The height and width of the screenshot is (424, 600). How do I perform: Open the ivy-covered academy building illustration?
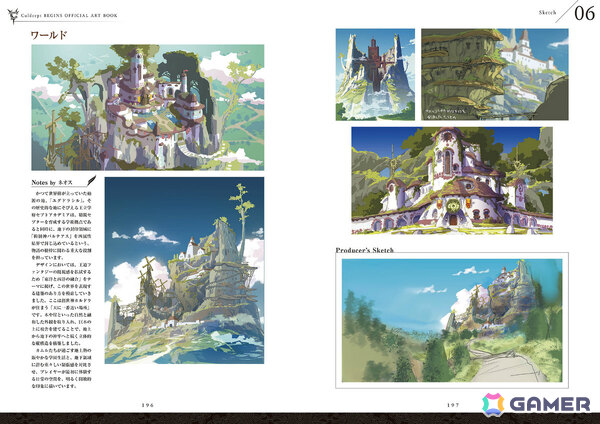tap(452, 181)
